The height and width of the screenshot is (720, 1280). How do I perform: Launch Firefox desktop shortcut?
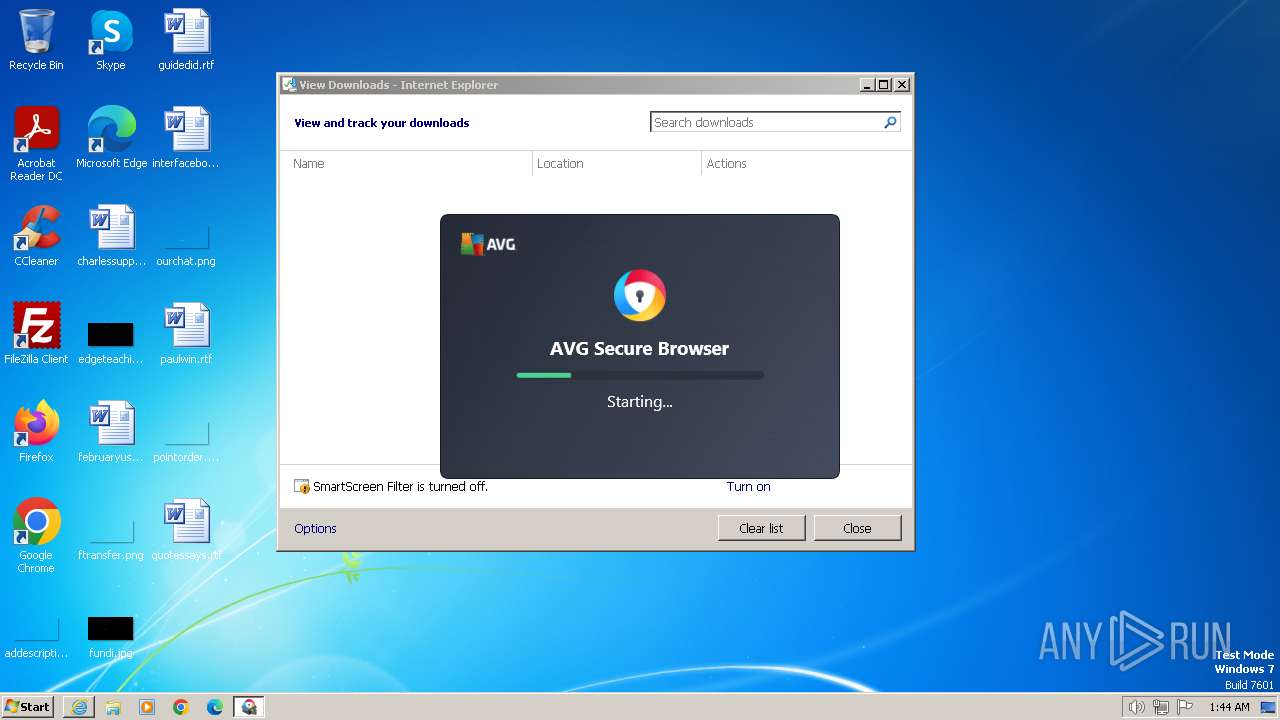[x=36, y=431]
